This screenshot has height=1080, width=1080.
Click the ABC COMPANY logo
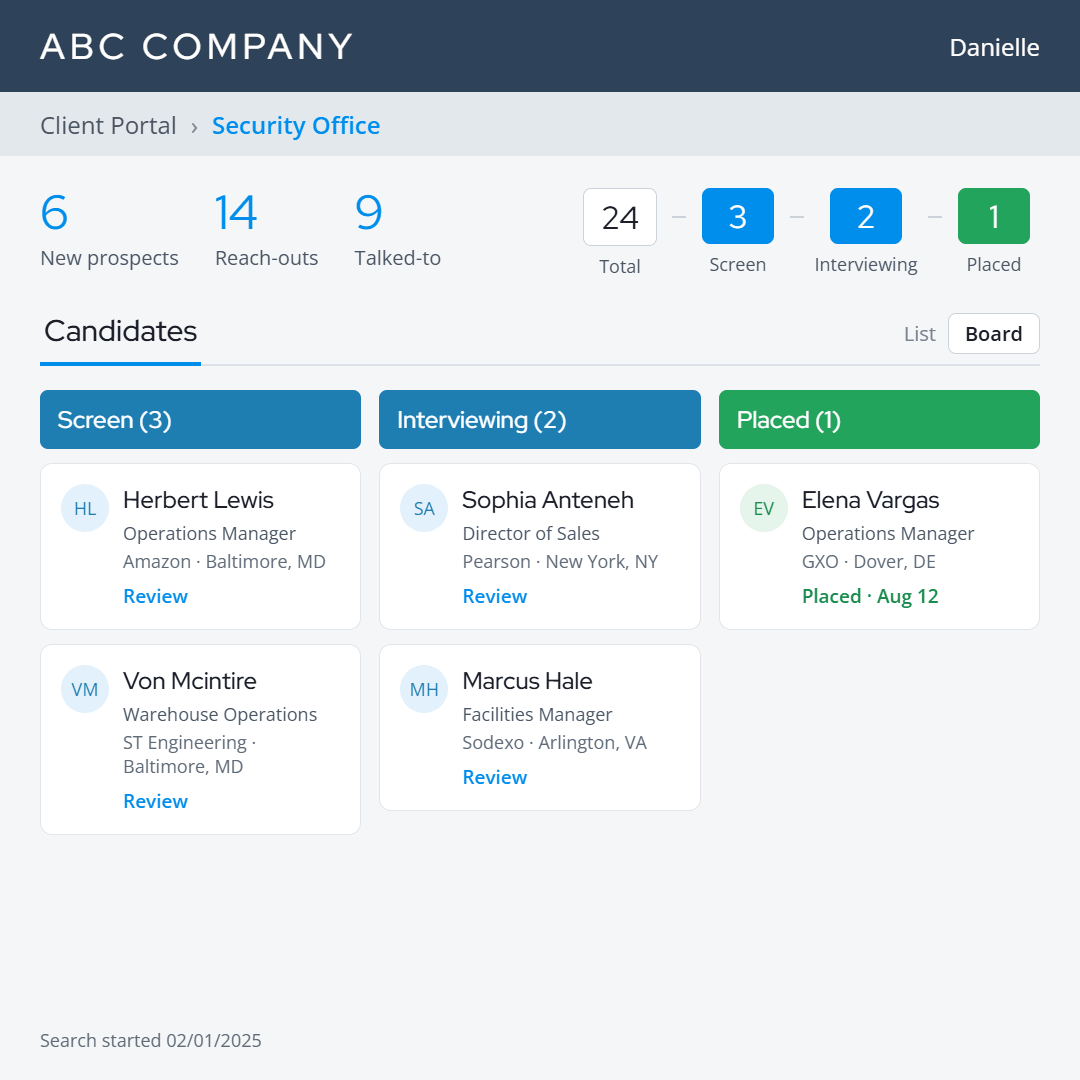[196, 47]
